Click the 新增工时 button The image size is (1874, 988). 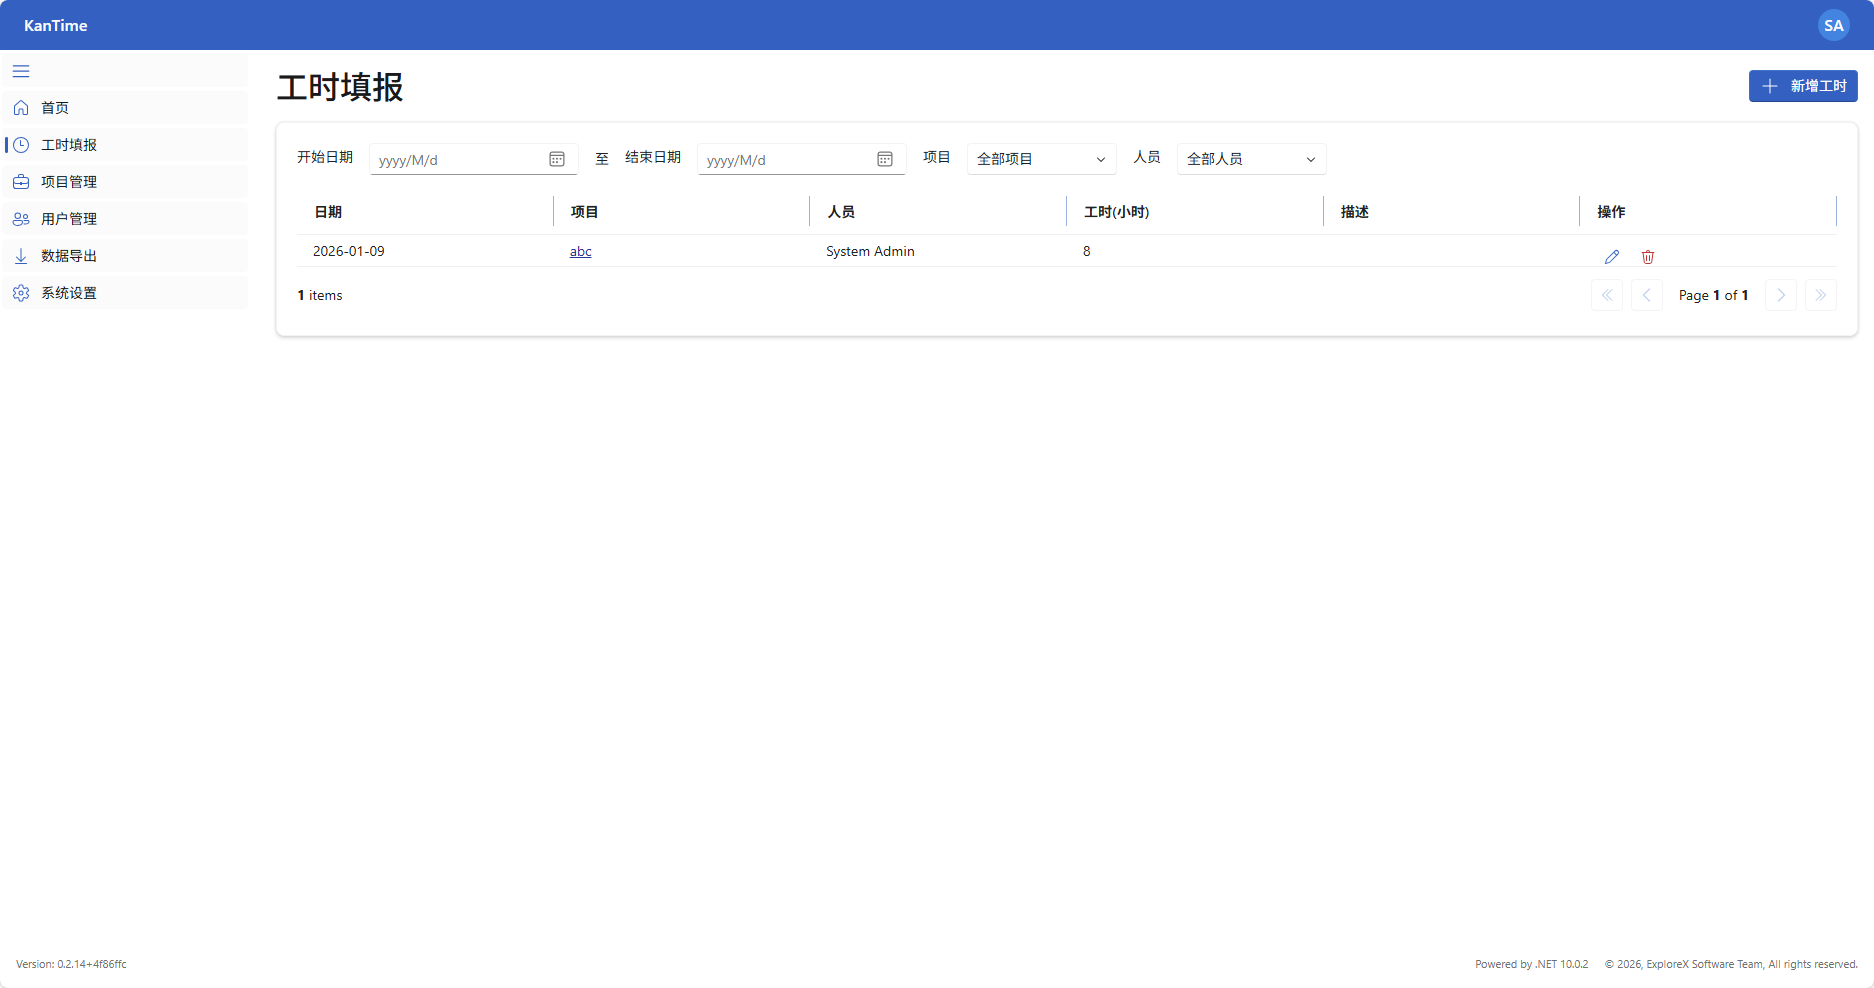1802,86
